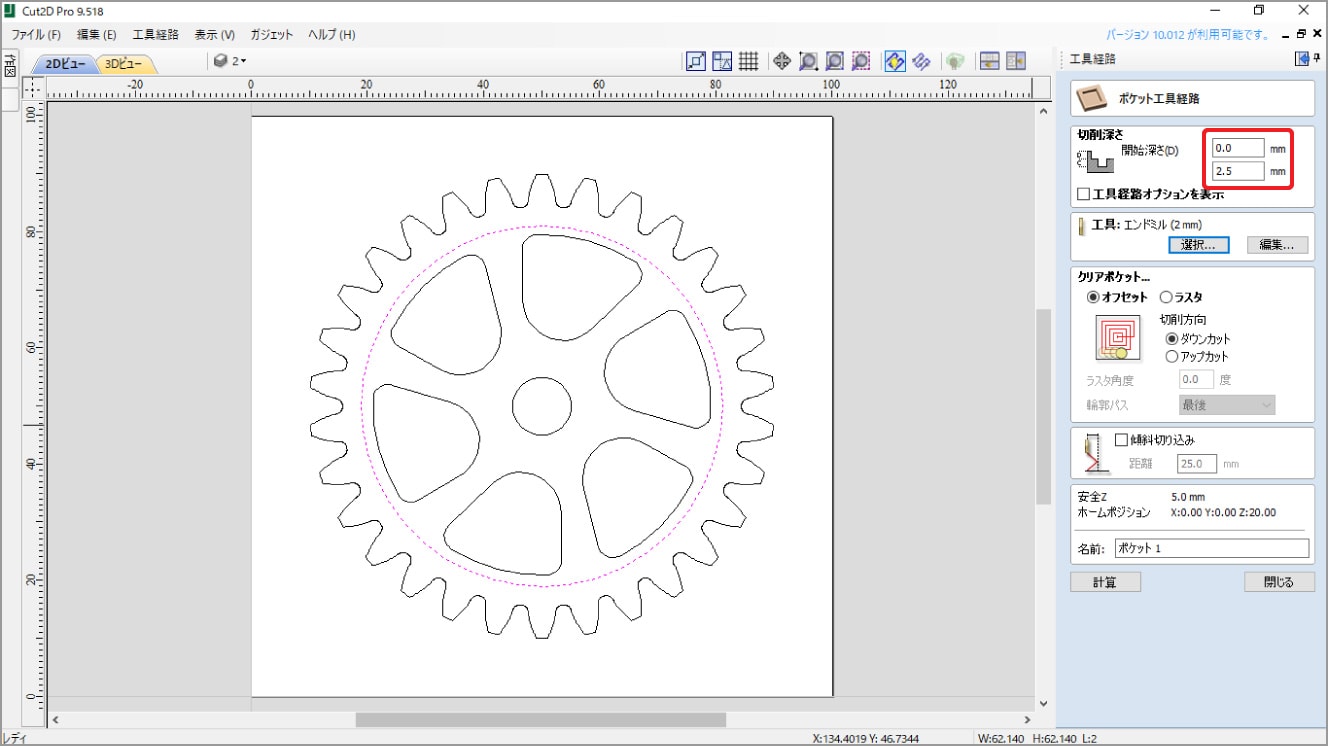Screen dimensions: 1328x746
Task: Click the 名前 field containing ポケット 1
Action: pyautogui.click(x=1211, y=548)
